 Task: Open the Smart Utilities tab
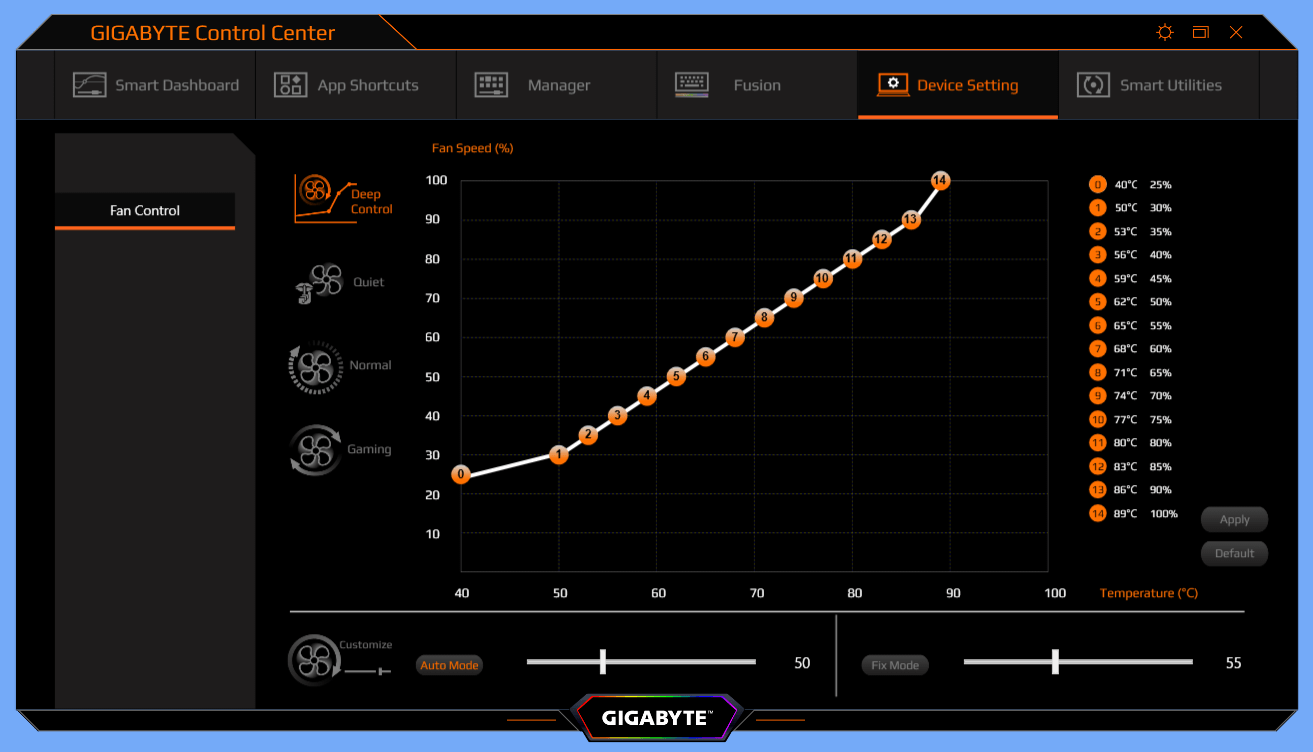pyautogui.click(x=1159, y=85)
